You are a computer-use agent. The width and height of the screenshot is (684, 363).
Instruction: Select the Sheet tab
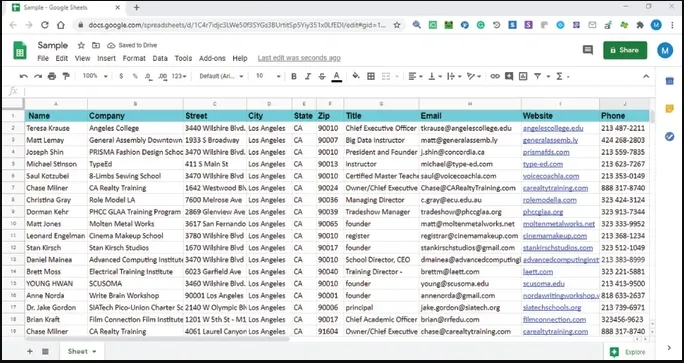pyautogui.click(x=82, y=351)
